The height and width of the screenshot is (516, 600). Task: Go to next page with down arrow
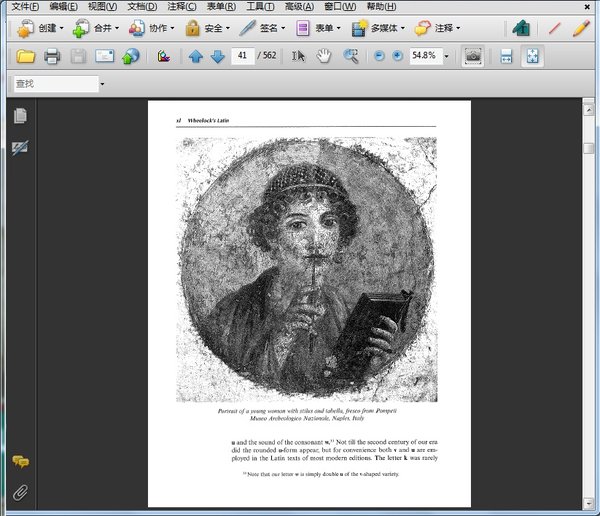[x=217, y=56]
